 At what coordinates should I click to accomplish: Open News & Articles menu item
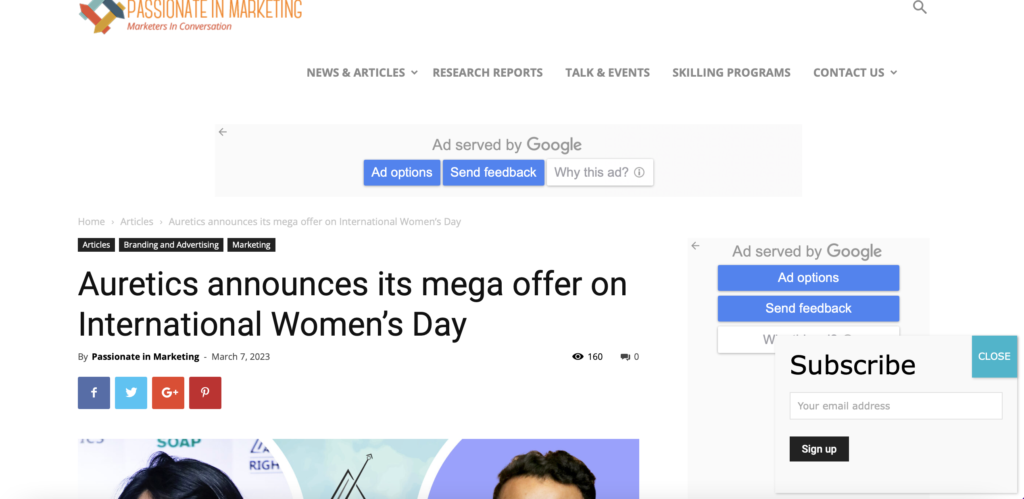tap(356, 72)
